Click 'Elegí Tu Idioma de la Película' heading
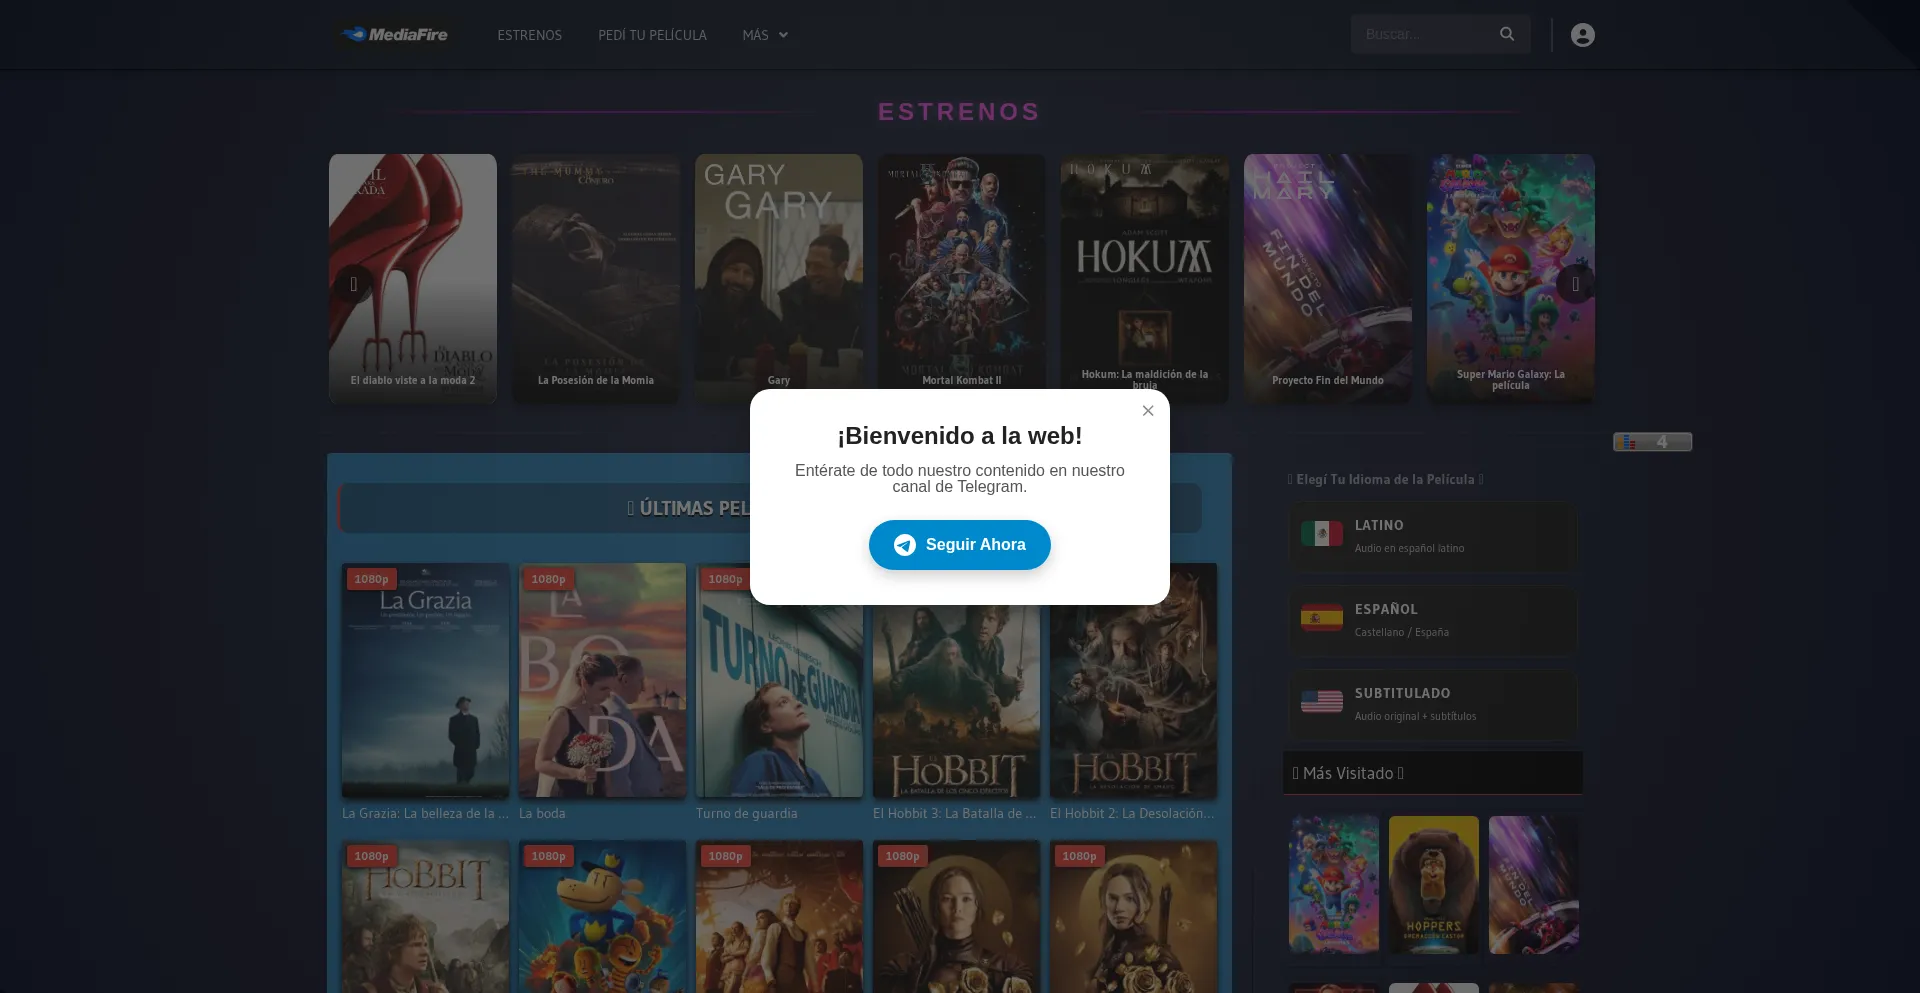Screen dimensions: 1920x993 [1385, 480]
